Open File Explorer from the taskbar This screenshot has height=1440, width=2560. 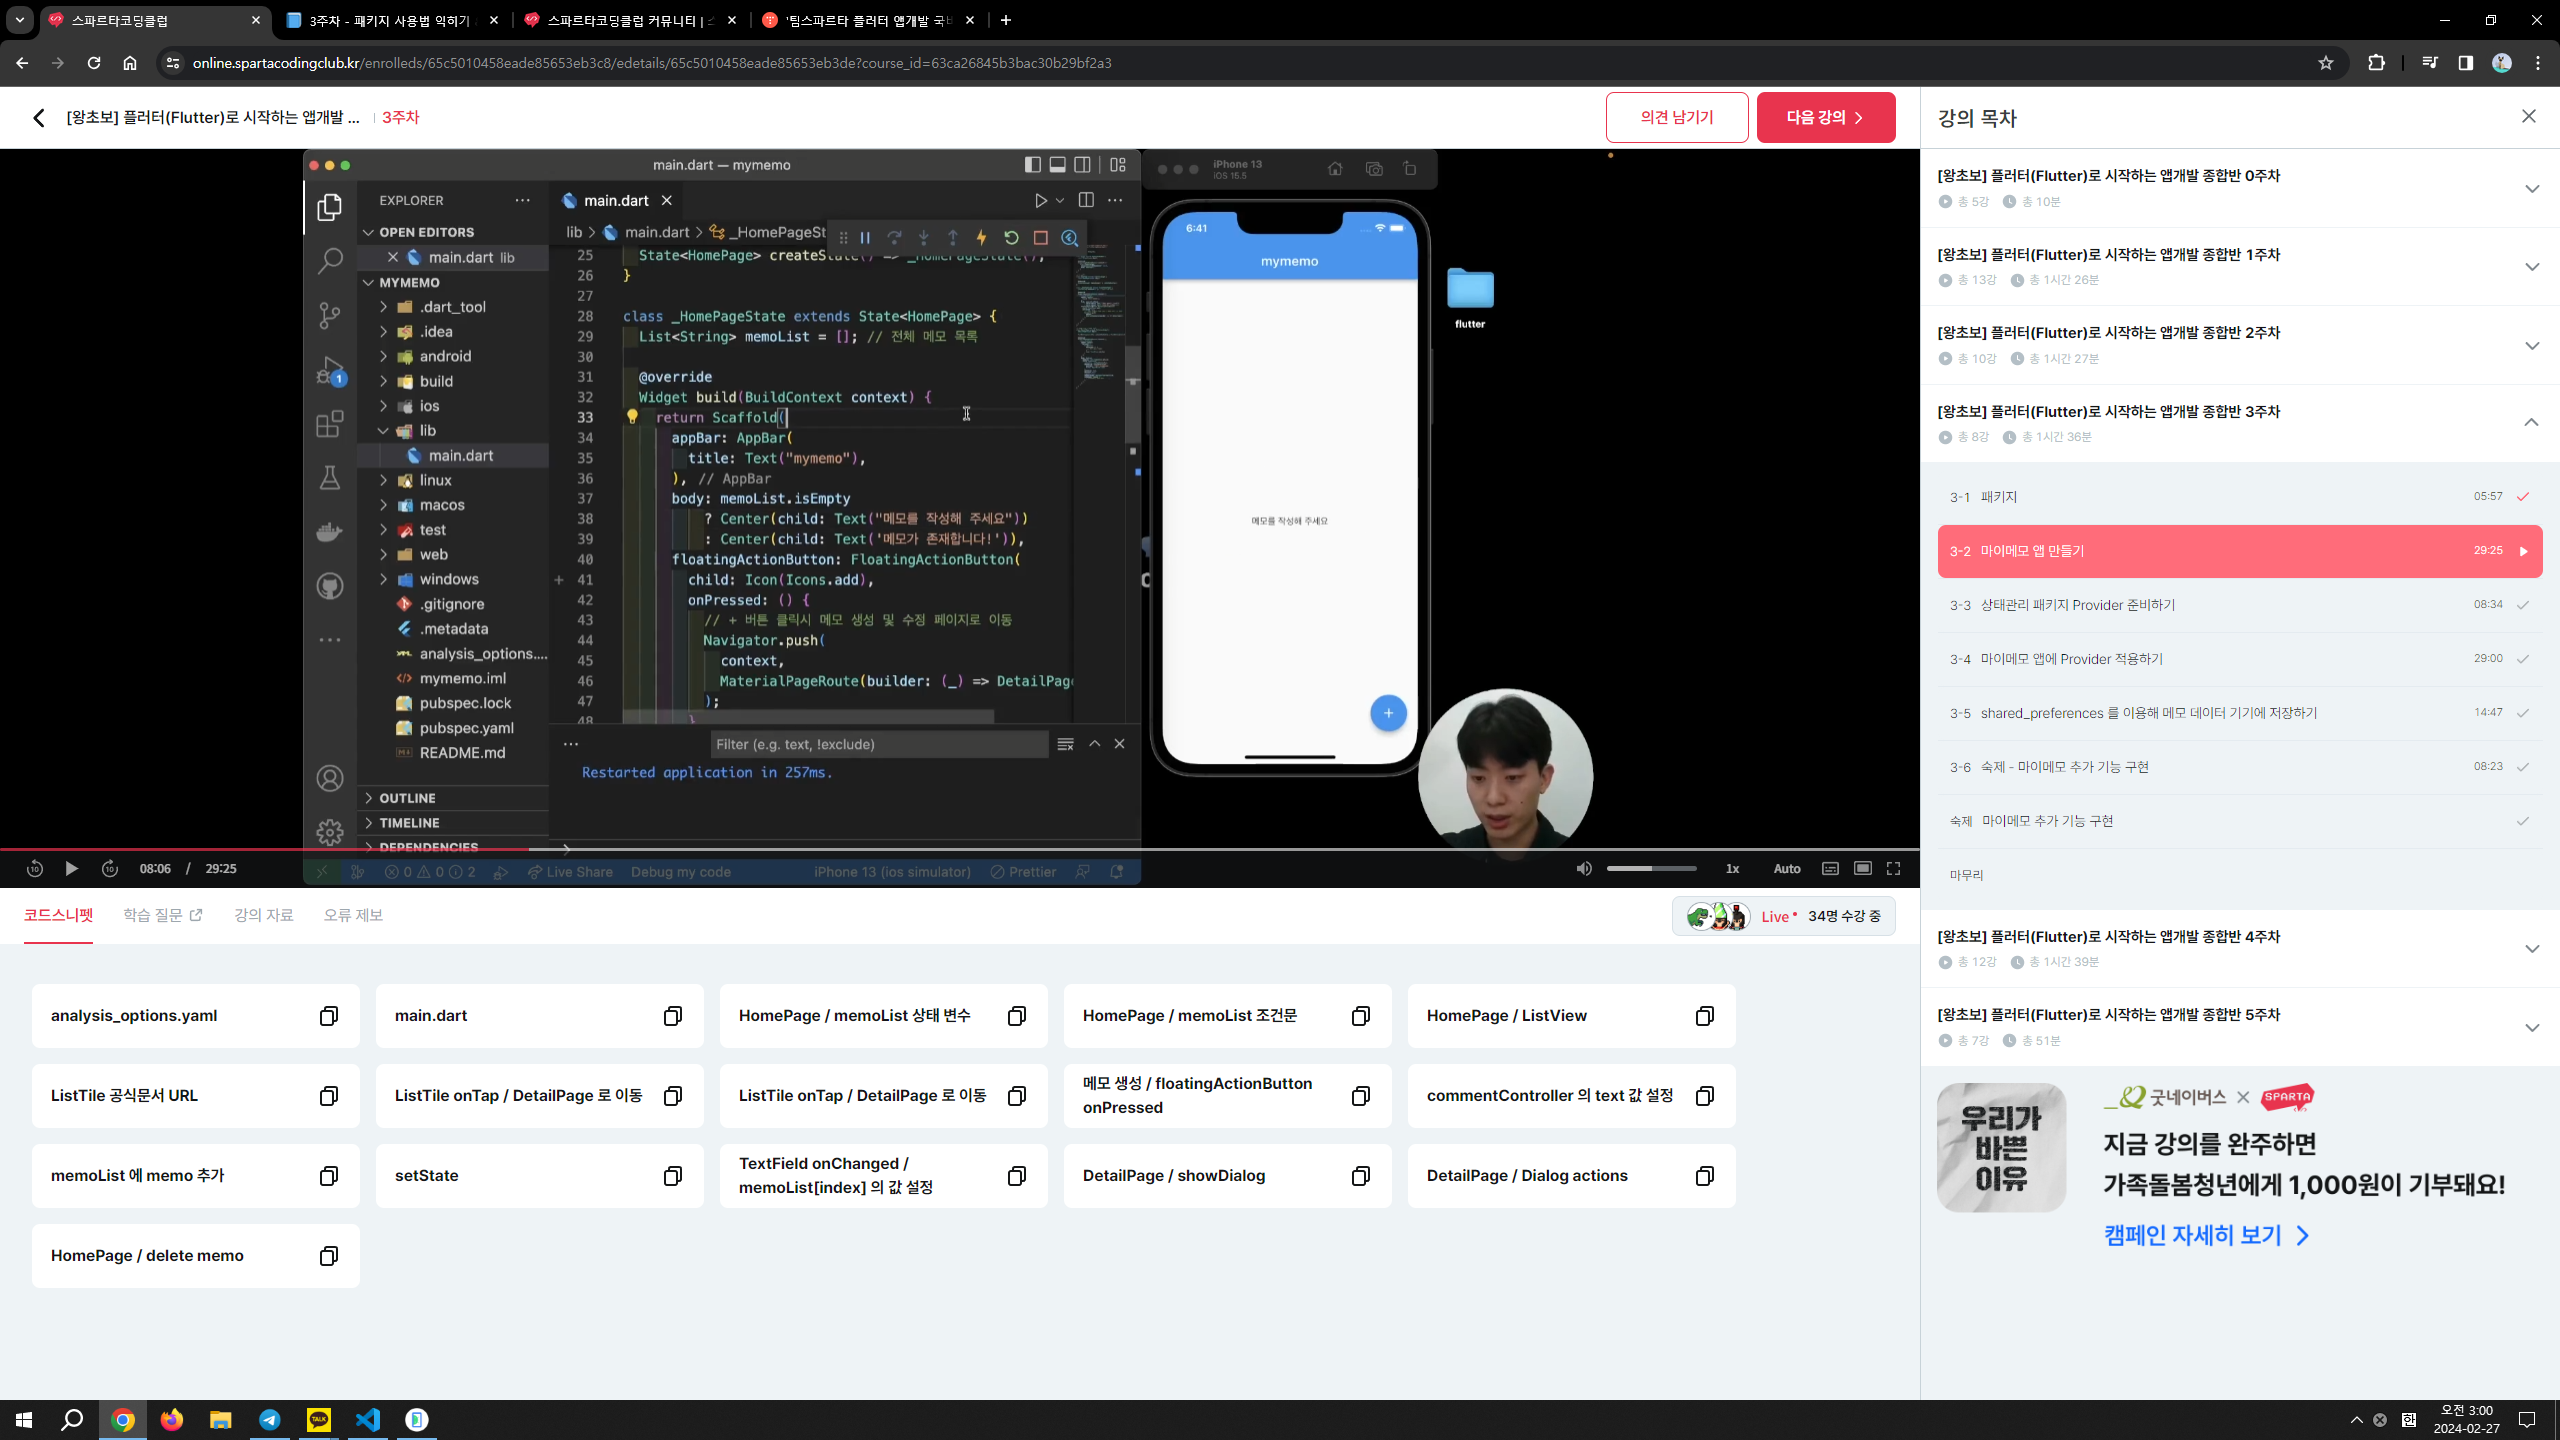click(221, 1419)
